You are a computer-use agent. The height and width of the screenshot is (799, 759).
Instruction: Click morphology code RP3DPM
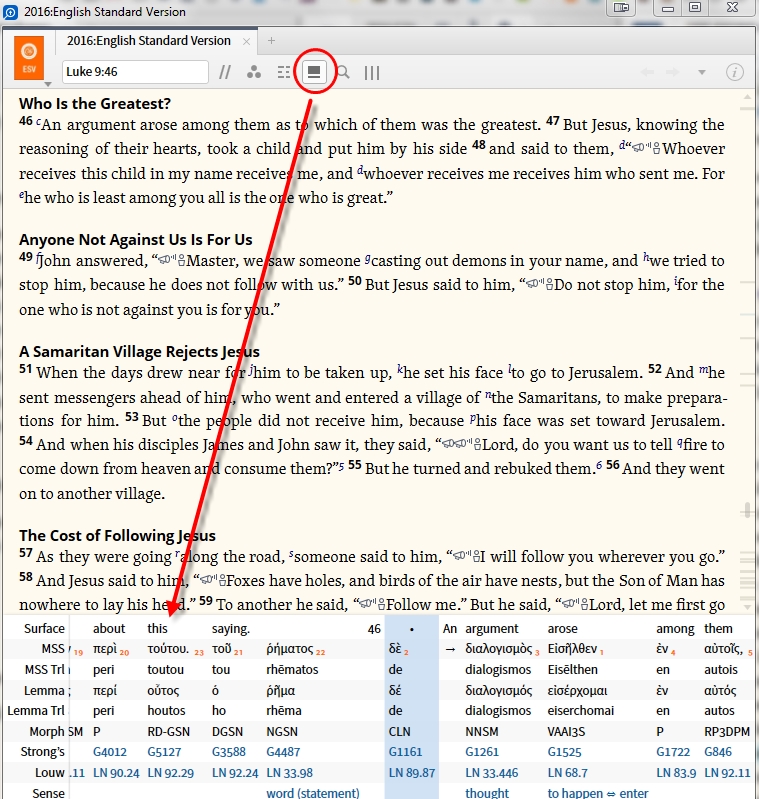(x=727, y=731)
